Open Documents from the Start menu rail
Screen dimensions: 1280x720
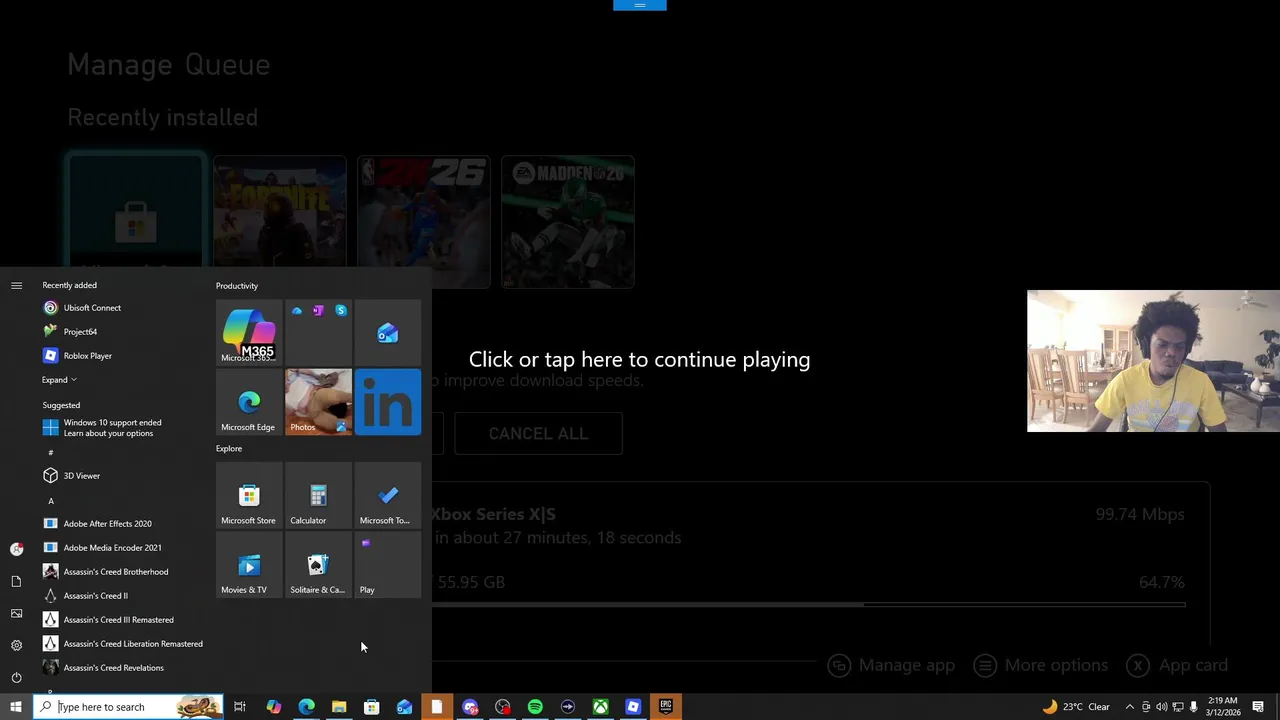coord(16,581)
